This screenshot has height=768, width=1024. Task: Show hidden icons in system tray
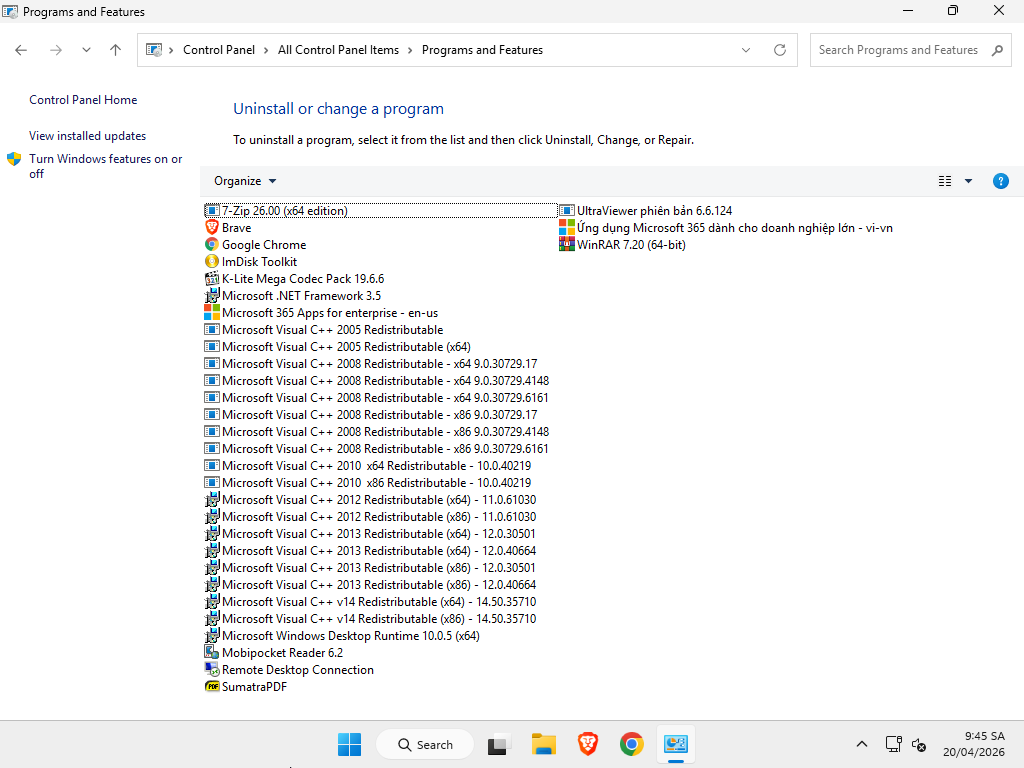click(x=862, y=744)
